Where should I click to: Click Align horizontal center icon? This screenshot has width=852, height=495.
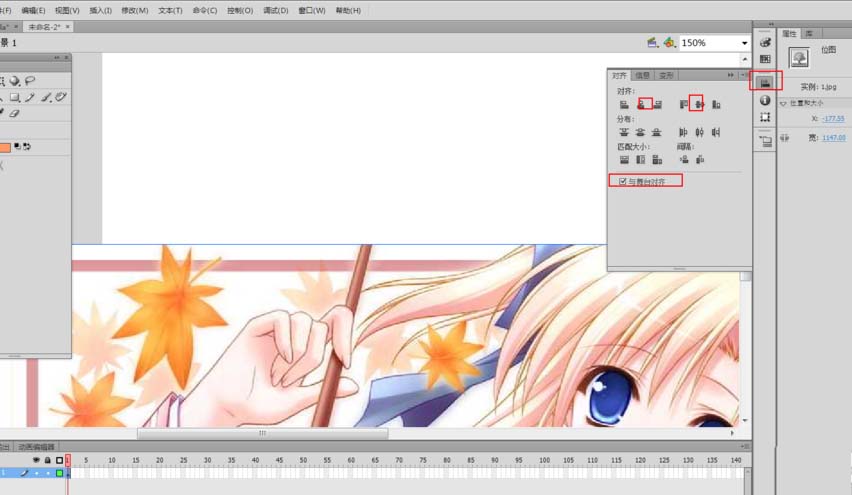641,104
